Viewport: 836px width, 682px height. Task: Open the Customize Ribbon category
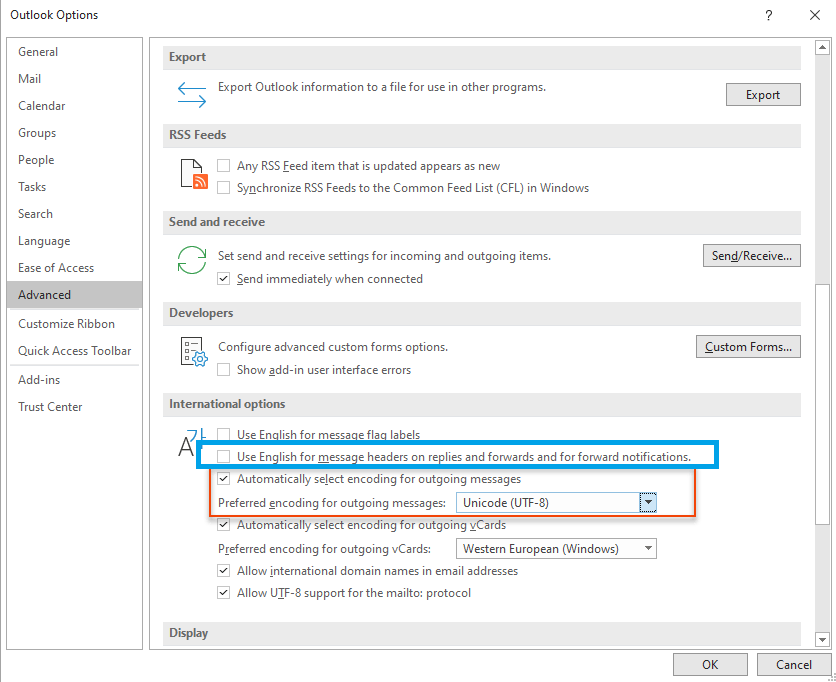tap(75, 324)
